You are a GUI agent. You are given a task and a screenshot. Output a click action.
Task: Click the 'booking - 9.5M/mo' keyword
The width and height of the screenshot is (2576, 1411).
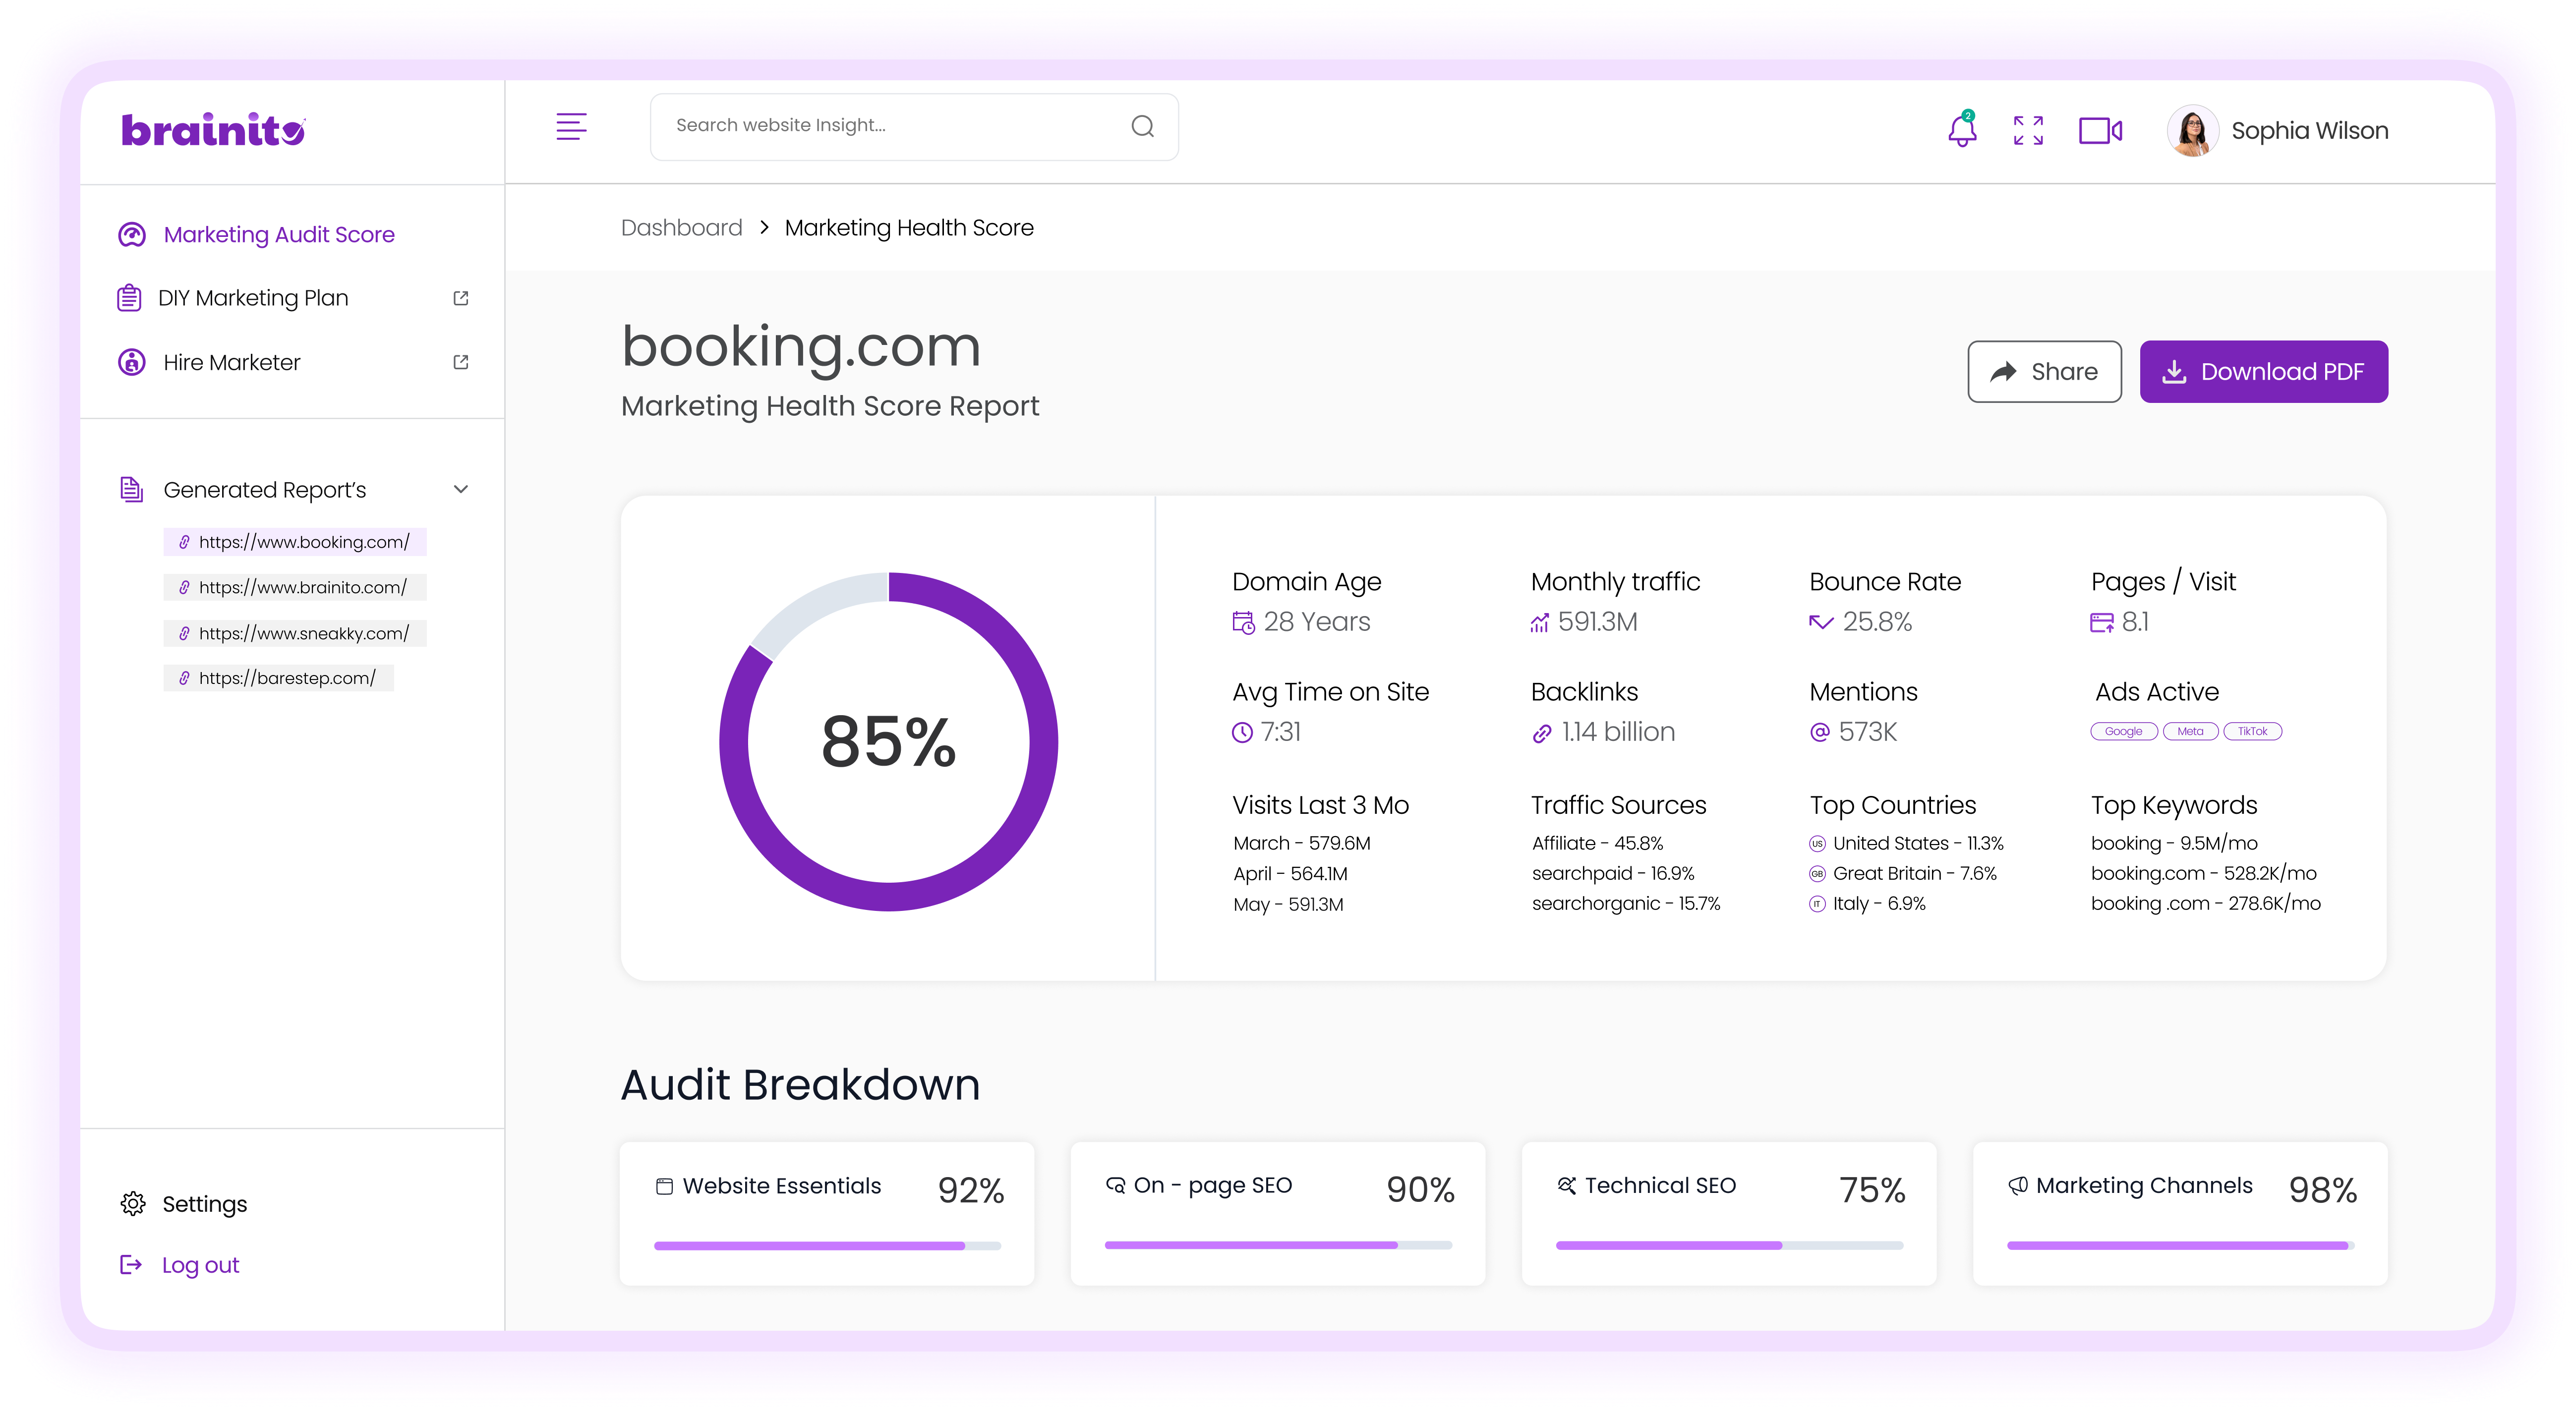2174,844
